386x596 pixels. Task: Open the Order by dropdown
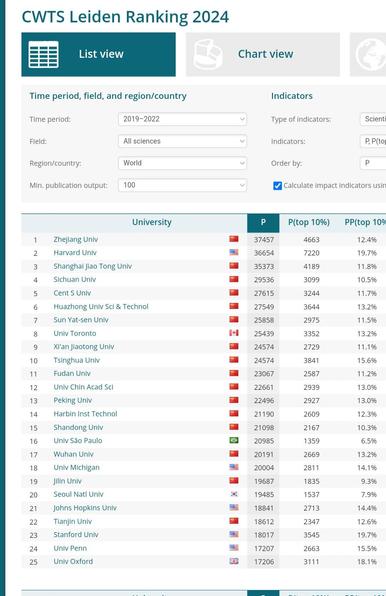click(373, 163)
